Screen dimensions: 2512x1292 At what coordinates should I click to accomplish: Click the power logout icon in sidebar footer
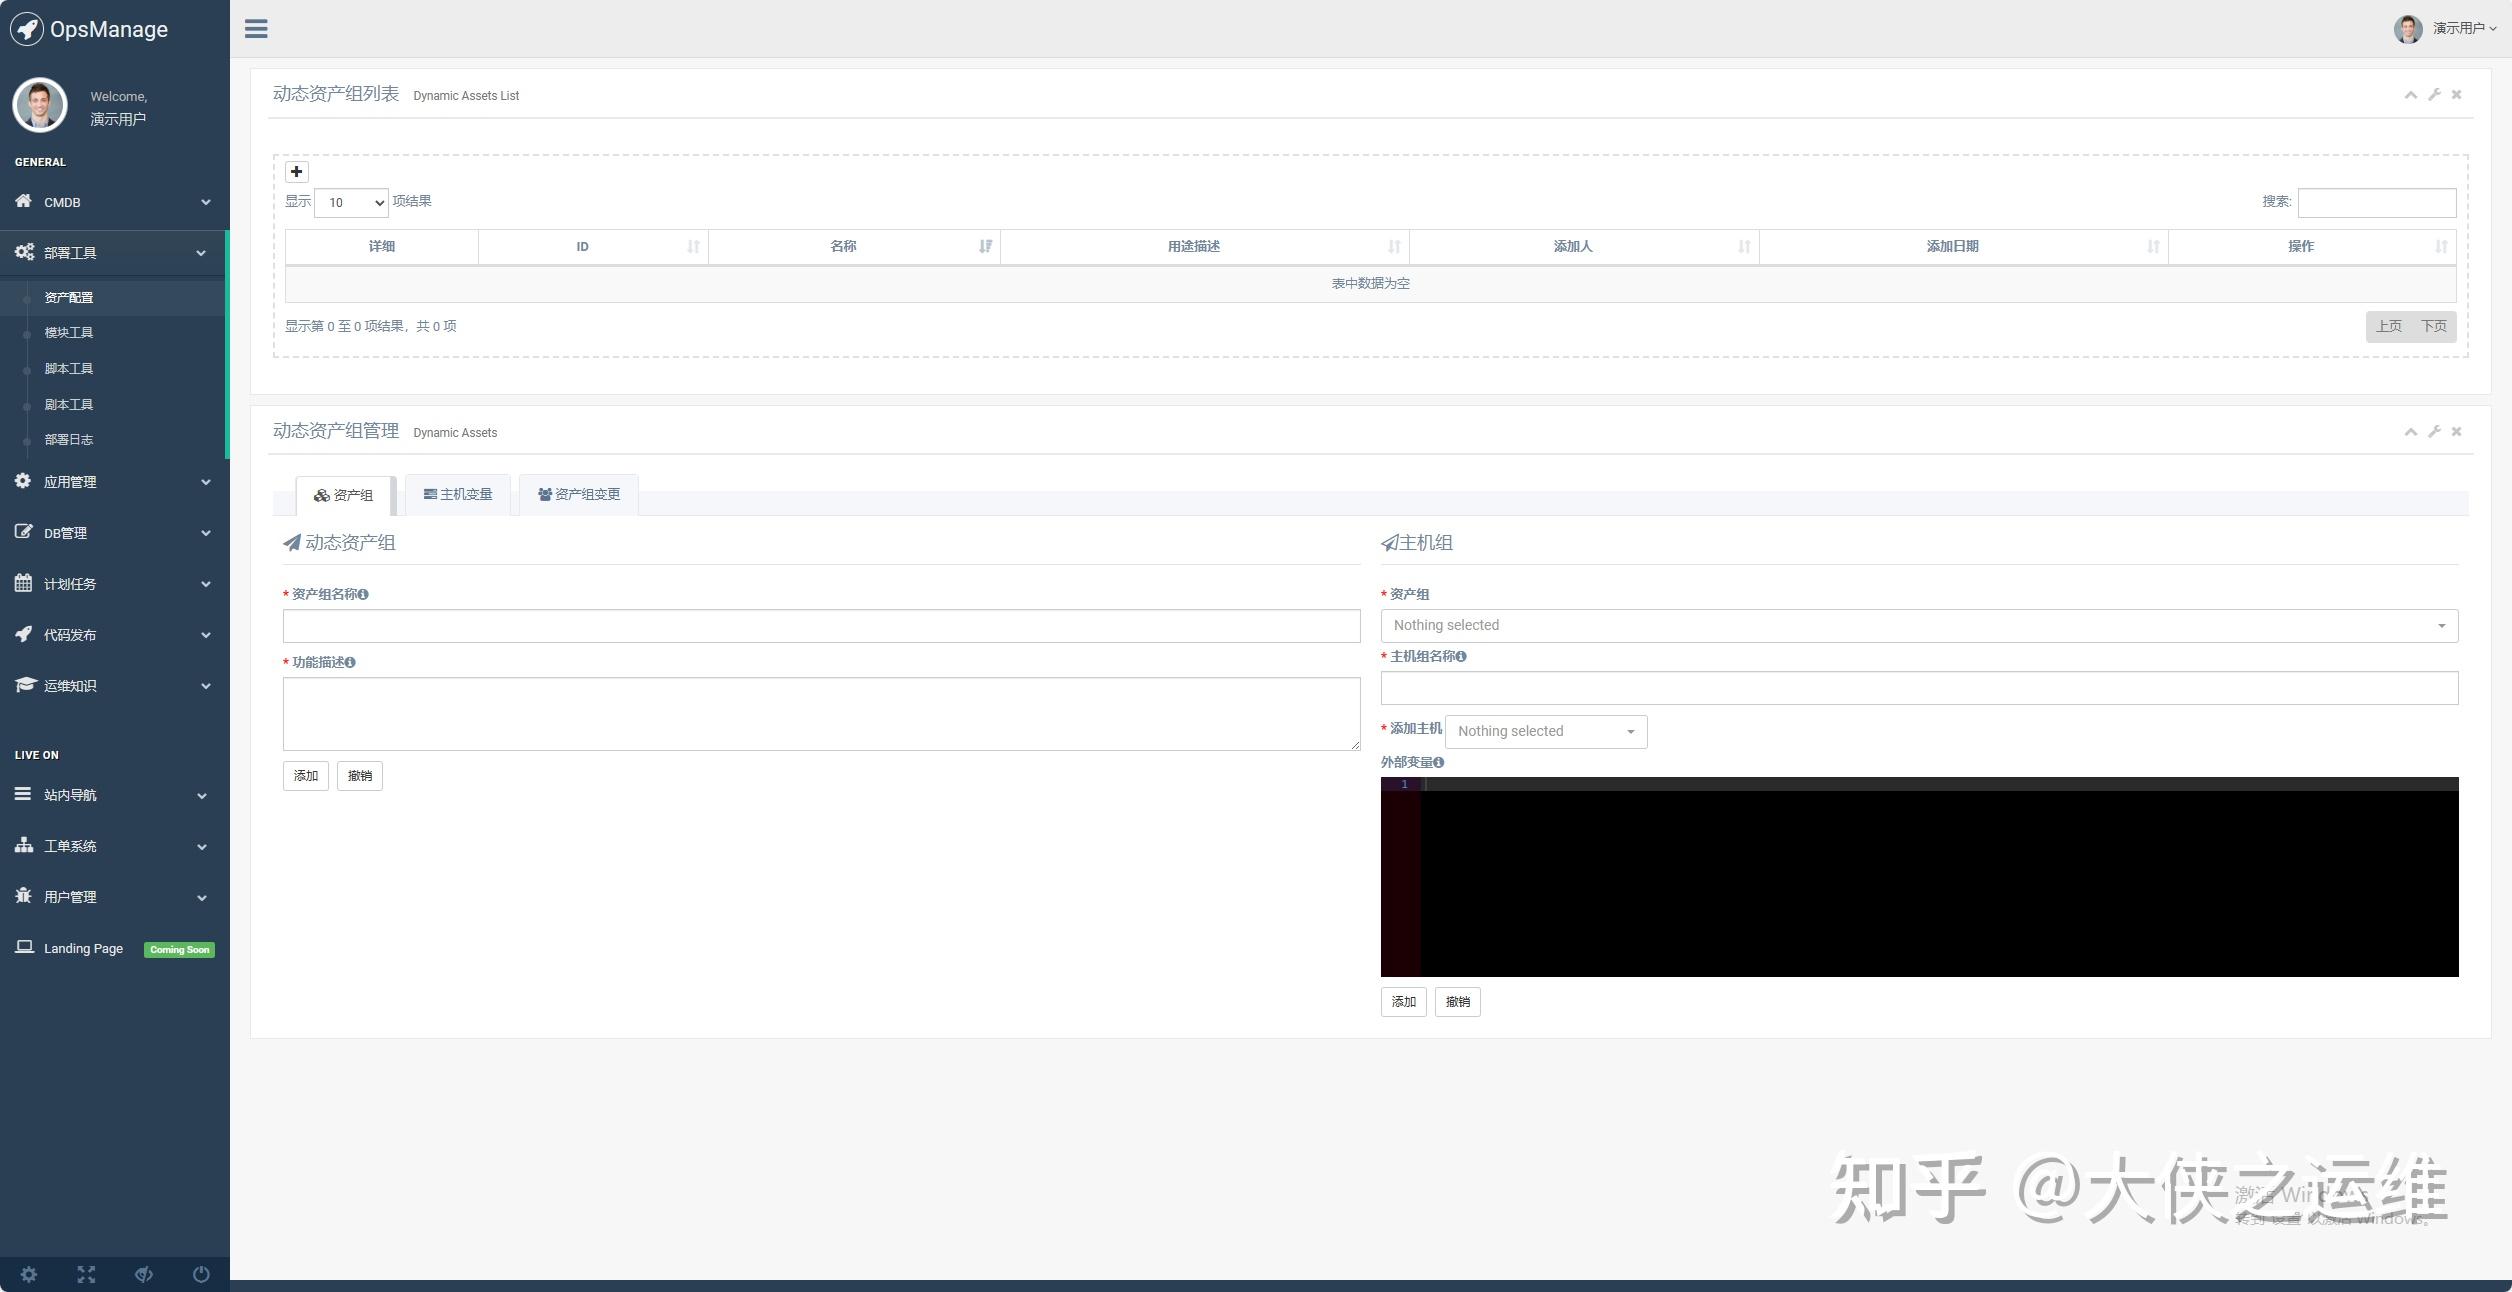coord(201,1274)
